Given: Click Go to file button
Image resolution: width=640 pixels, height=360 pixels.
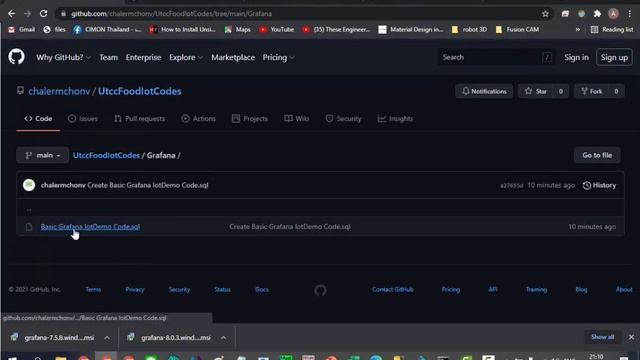Looking at the screenshot, I should pos(597,155).
